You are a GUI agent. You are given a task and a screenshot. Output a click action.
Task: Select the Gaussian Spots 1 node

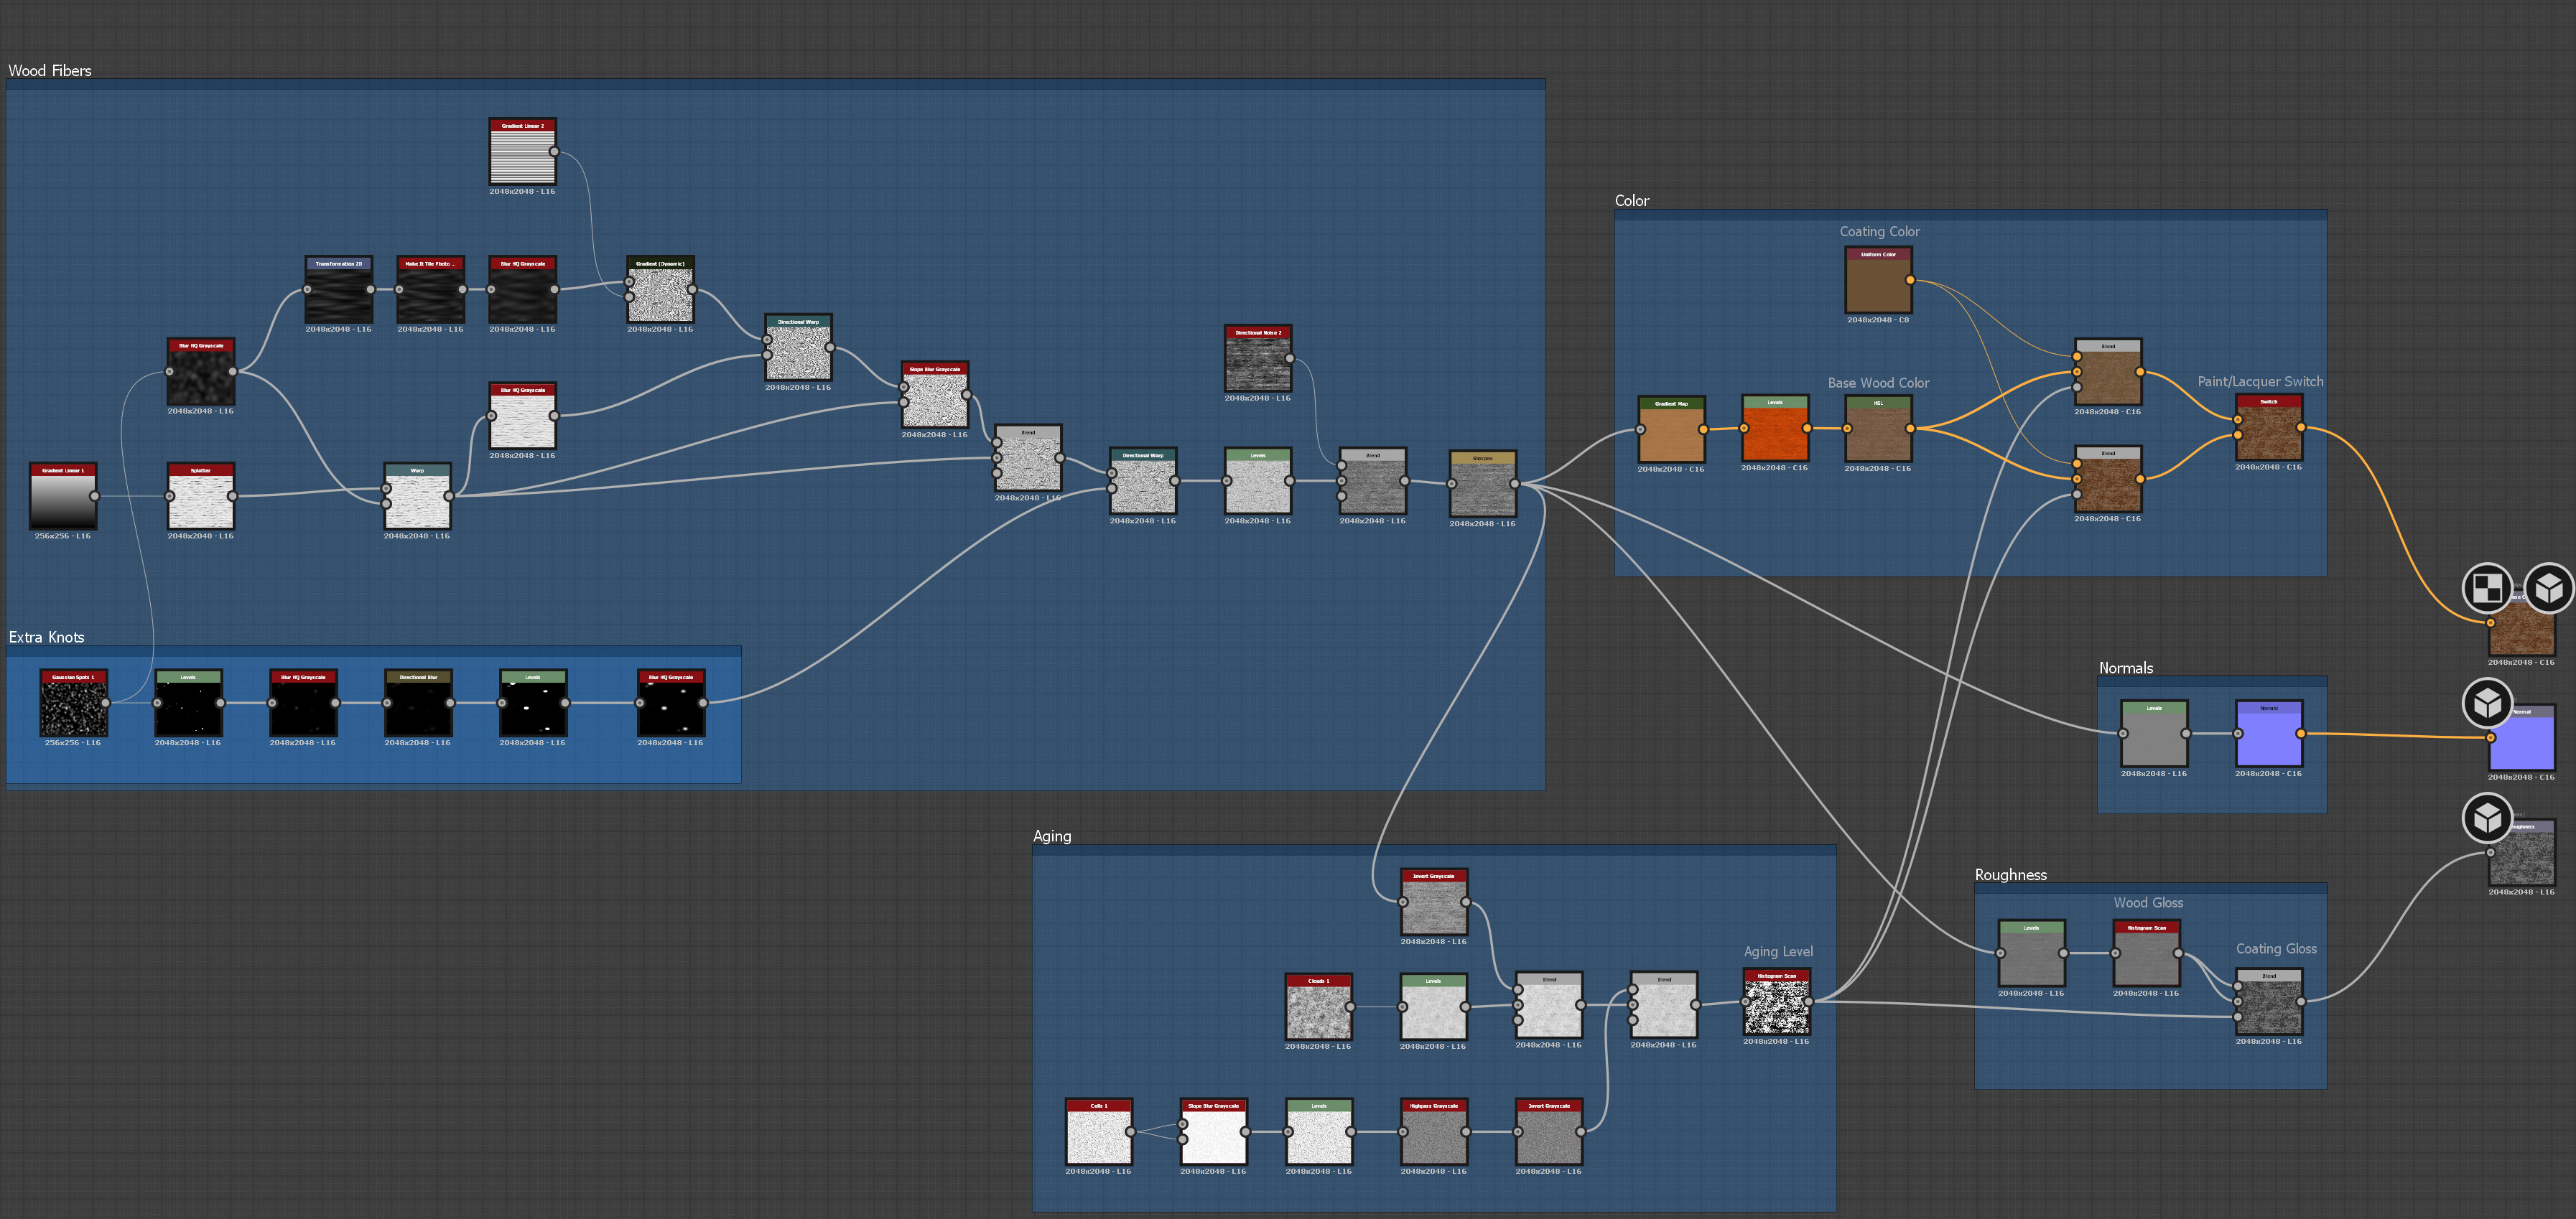pyautogui.click(x=73, y=703)
